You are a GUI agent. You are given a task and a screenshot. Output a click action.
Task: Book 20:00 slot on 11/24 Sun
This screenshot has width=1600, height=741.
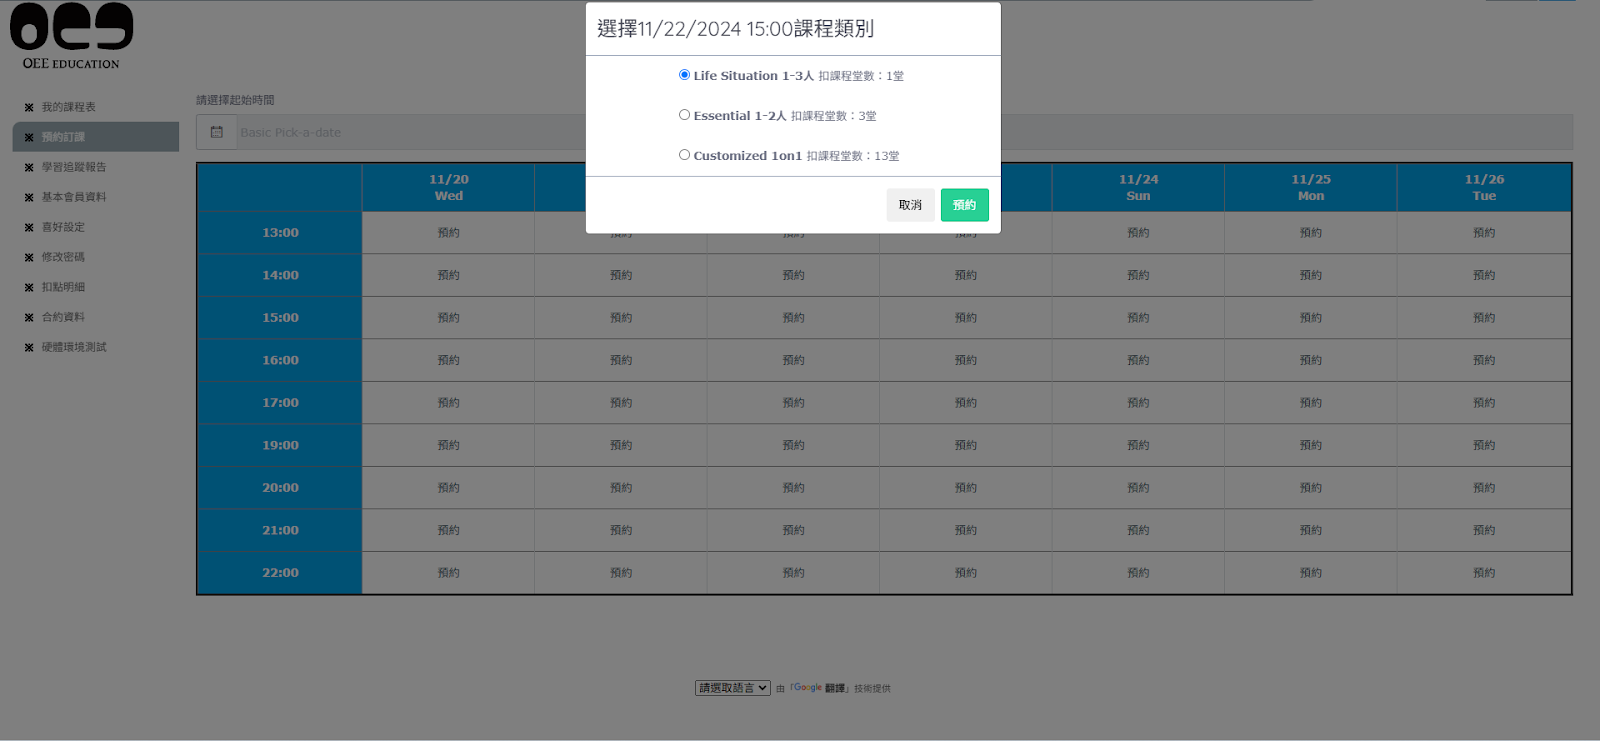click(1138, 487)
